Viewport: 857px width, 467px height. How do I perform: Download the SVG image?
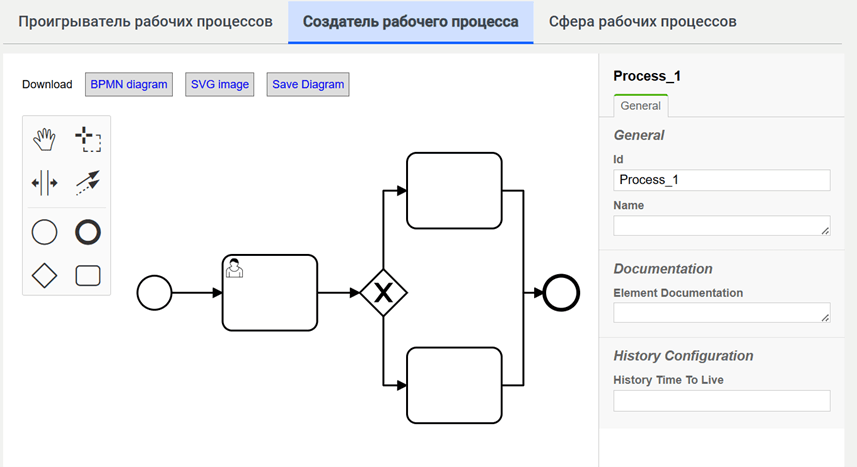point(220,84)
